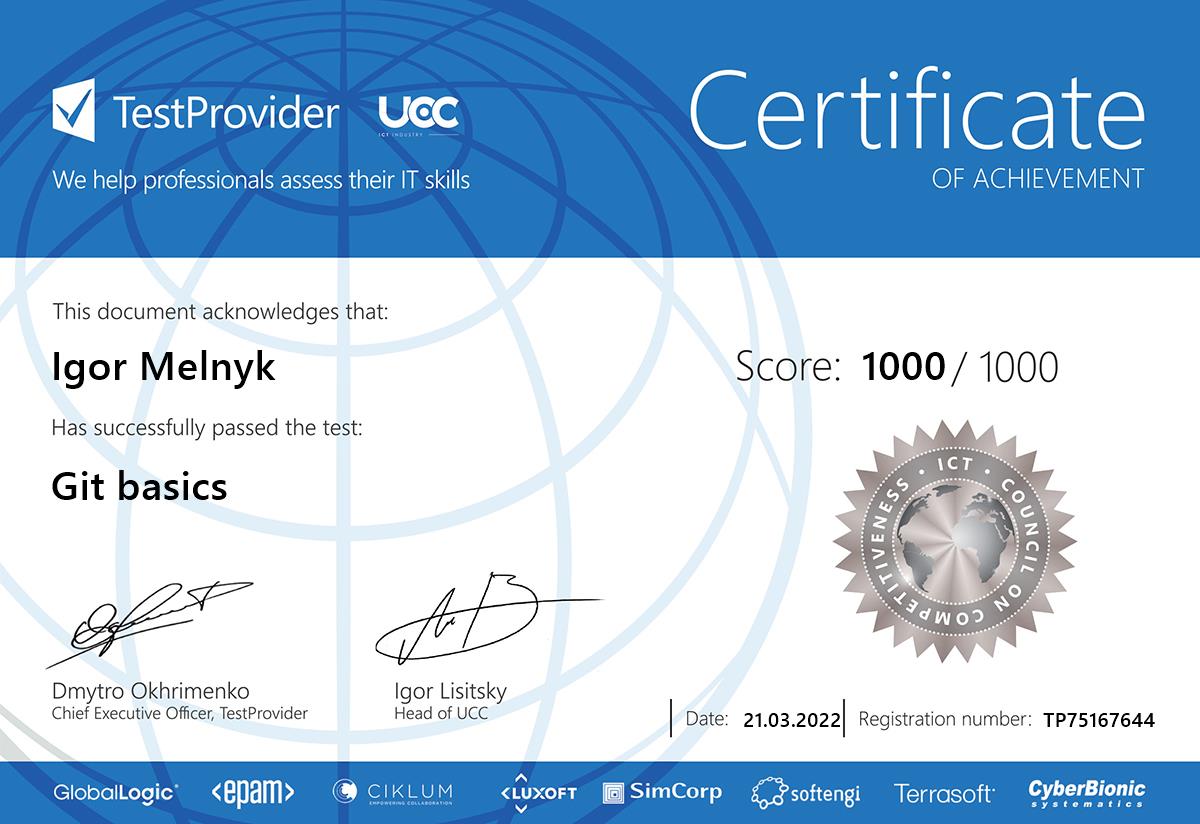Screen dimensions: 1200x824
Task: Click the UCC ICT Industry logo
Action: click(x=419, y=114)
